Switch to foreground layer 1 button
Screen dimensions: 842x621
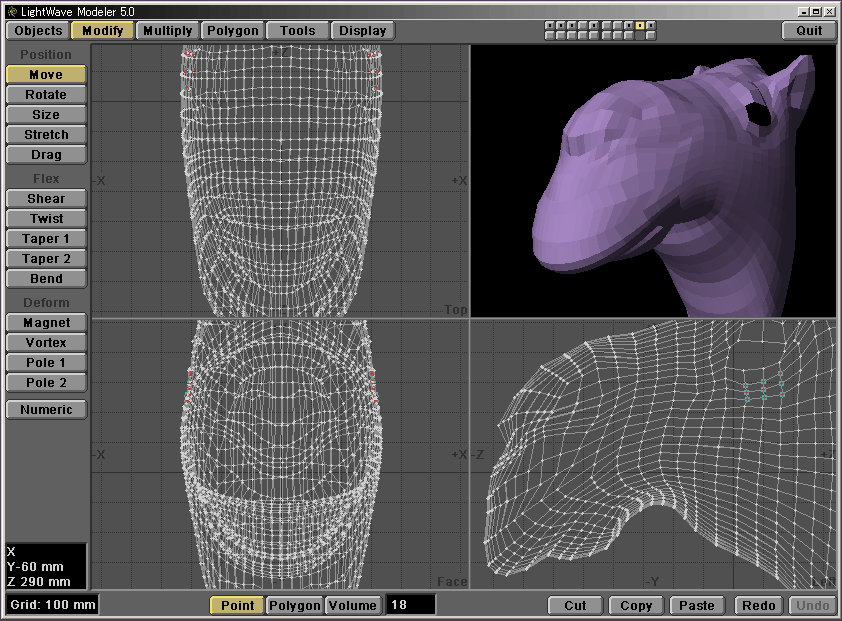[x=550, y=25]
